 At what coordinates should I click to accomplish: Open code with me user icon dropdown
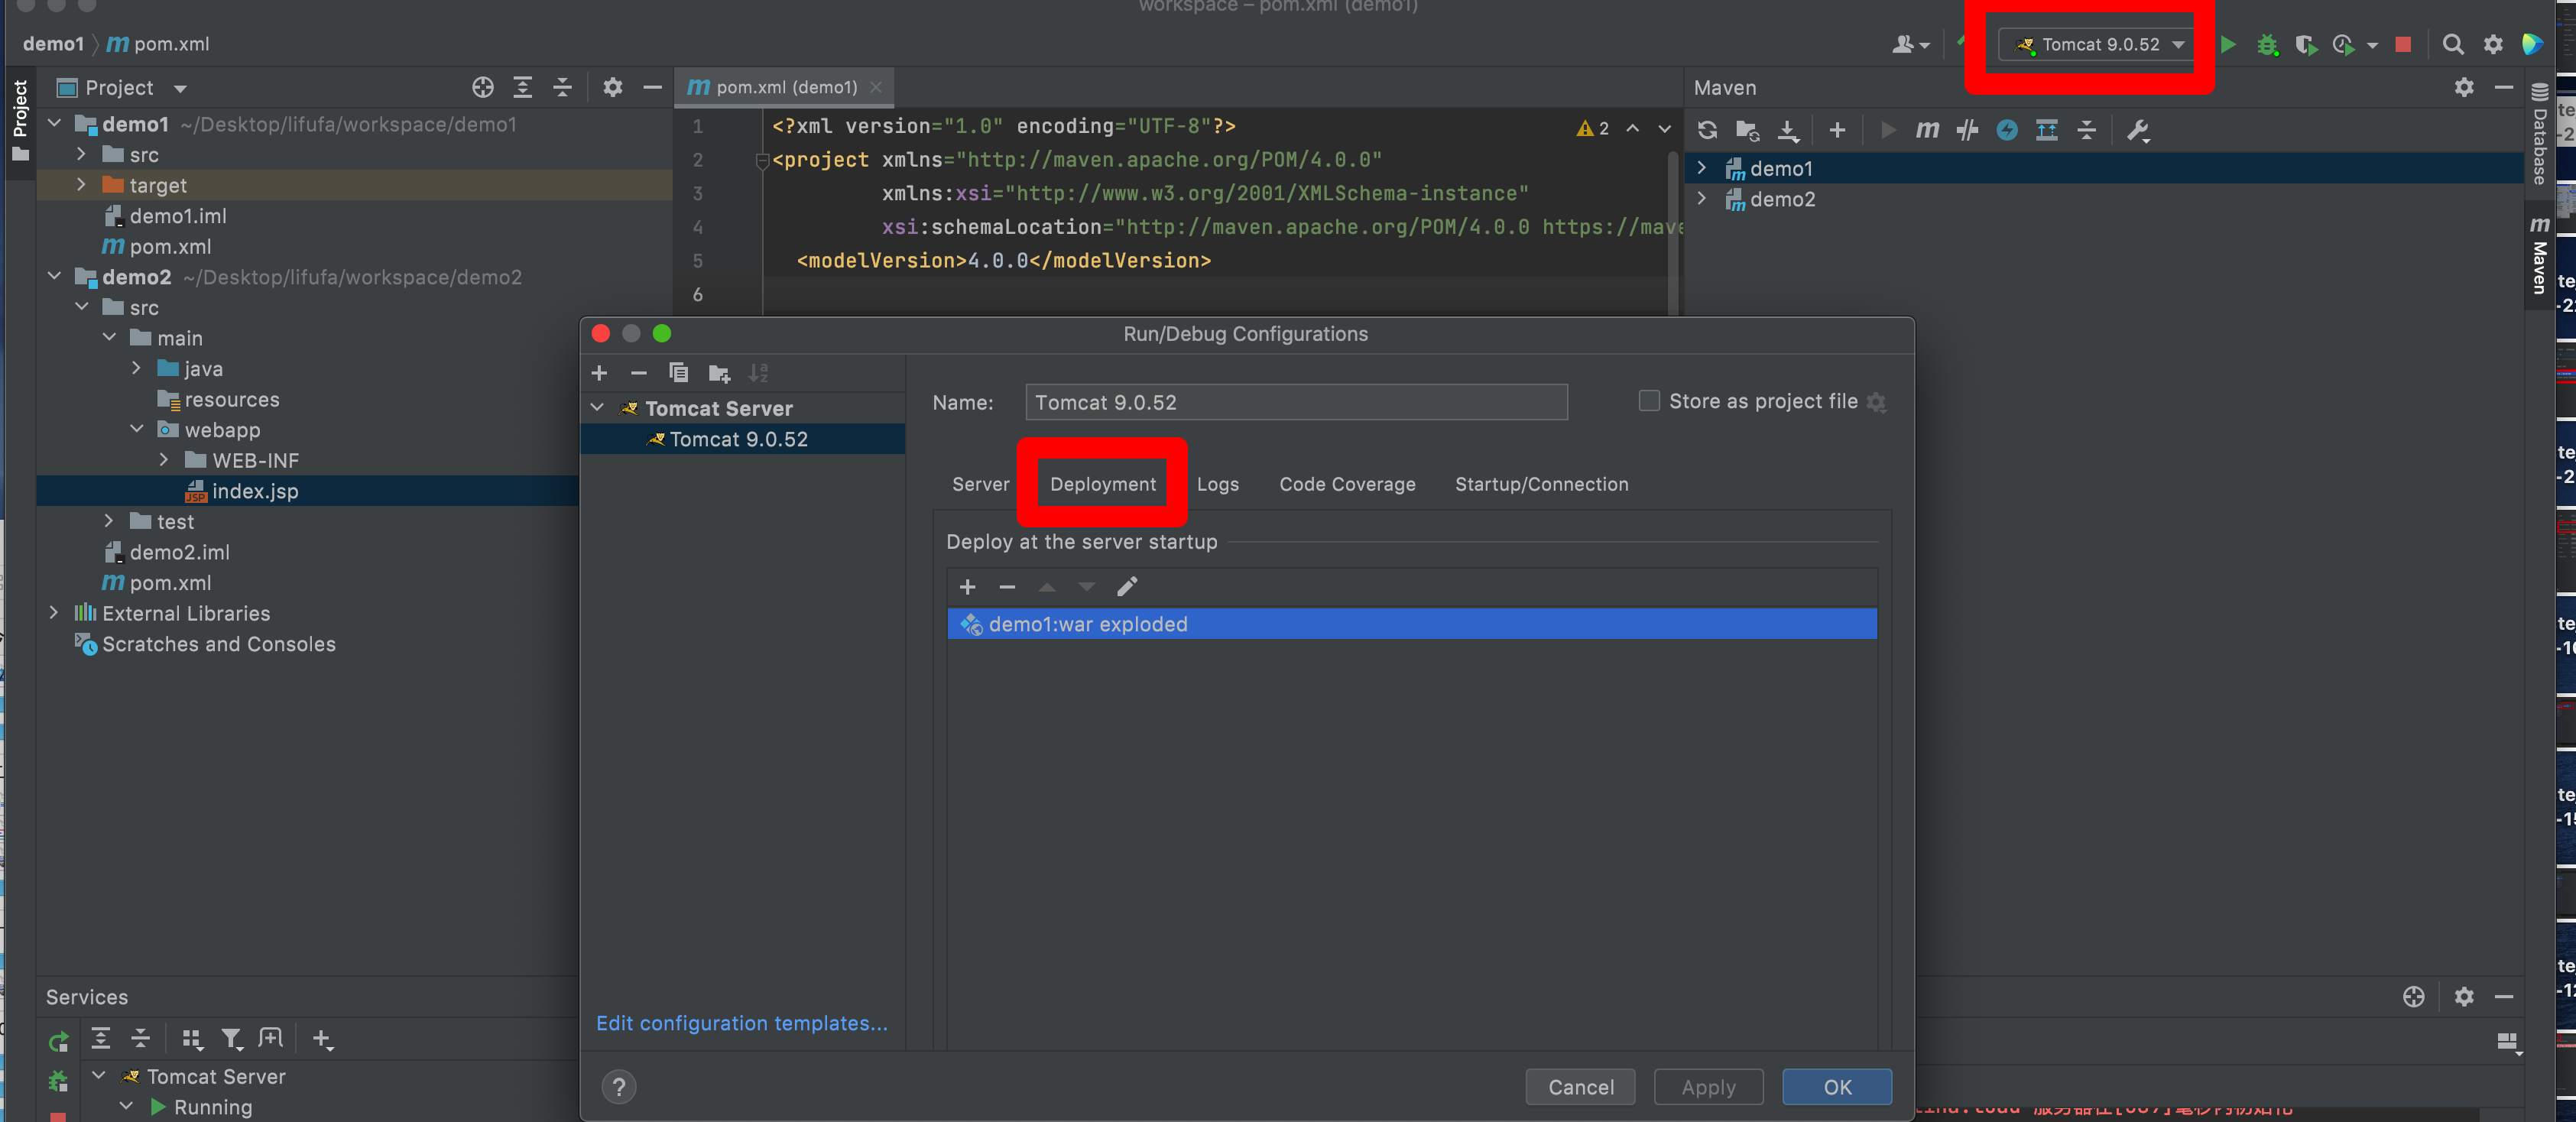pyautogui.click(x=1911, y=45)
